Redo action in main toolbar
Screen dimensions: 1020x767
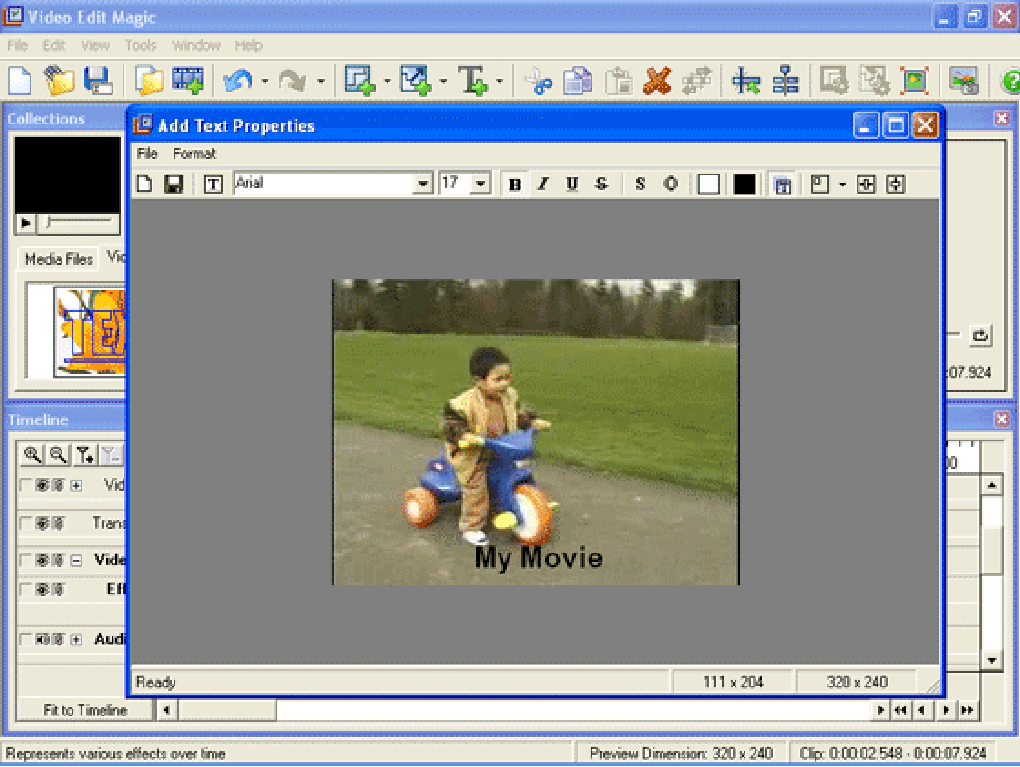pyautogui.click(x=293, y=81)
